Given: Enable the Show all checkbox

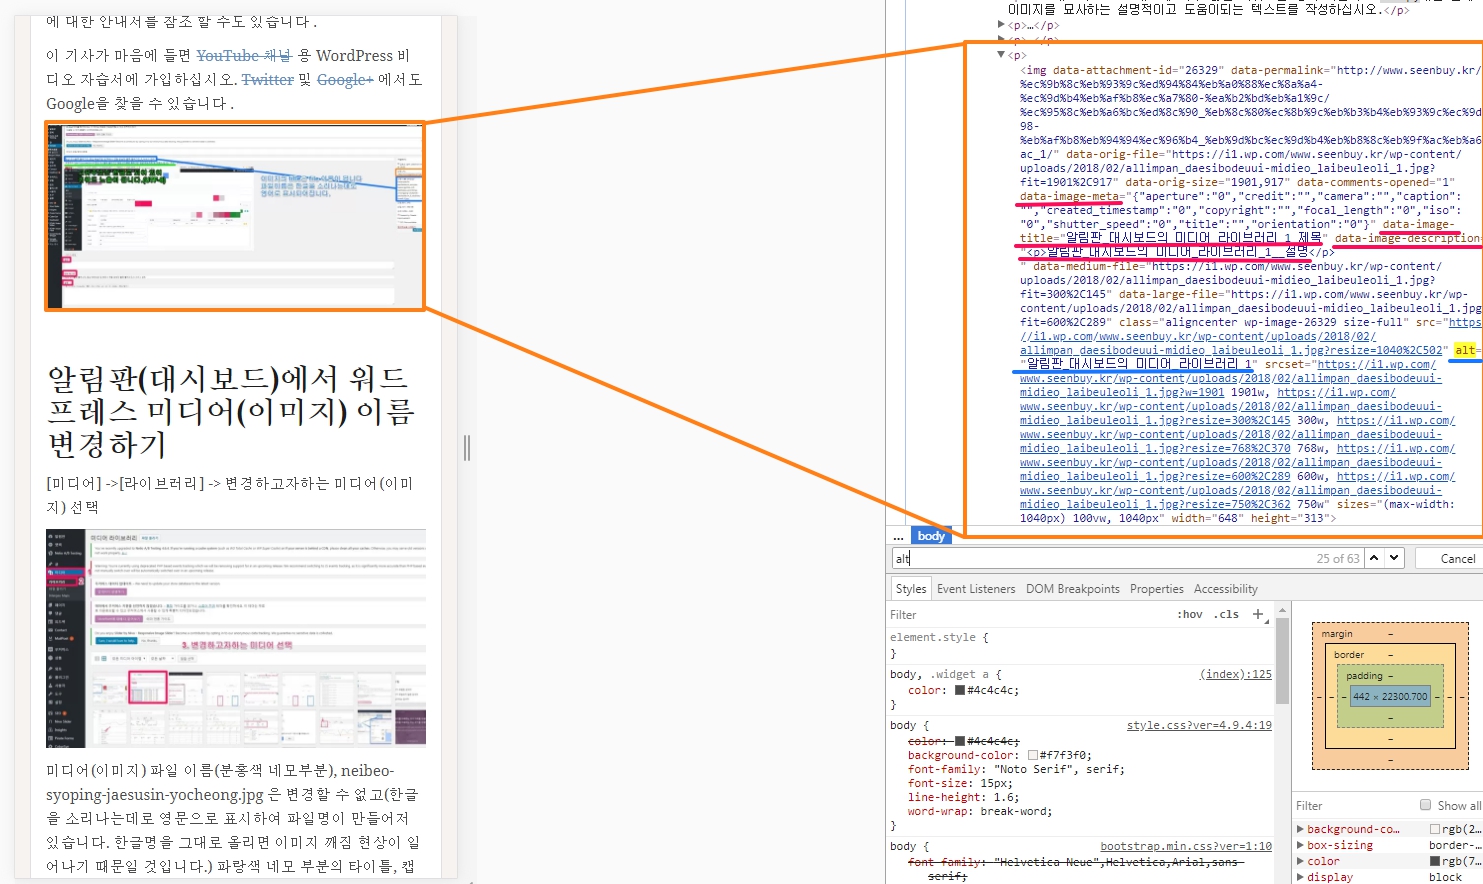Looking at the screenshot, I should [1426, 805].
